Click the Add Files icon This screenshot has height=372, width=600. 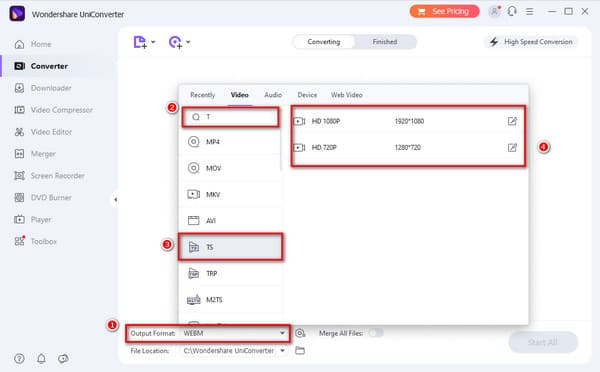(140, 42)
